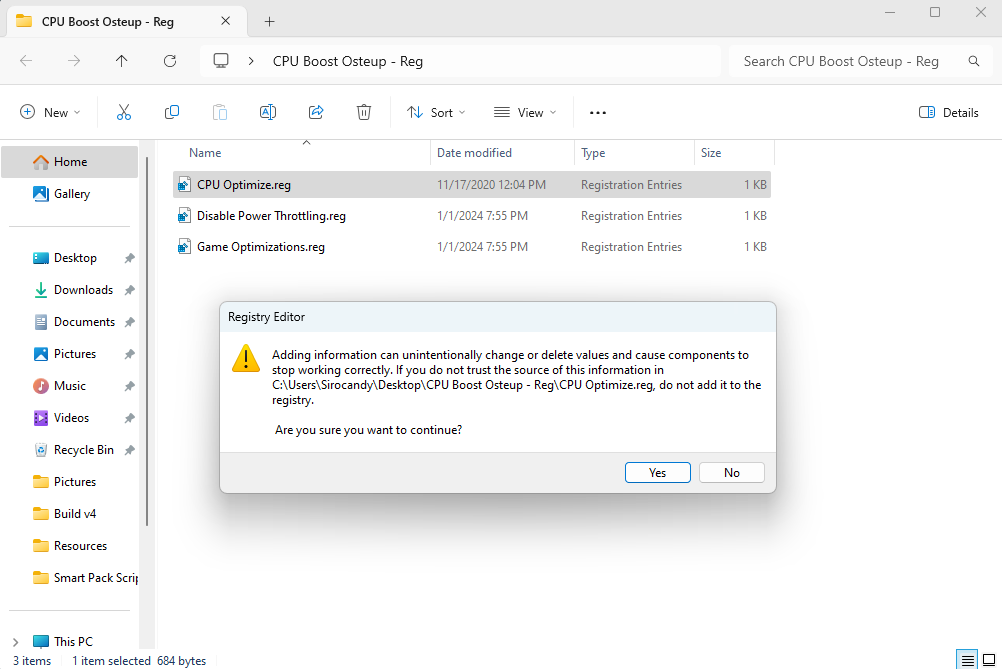Open the See more ellipsis menu
This screenshot has height=669, width=1002.
(598, 113)
